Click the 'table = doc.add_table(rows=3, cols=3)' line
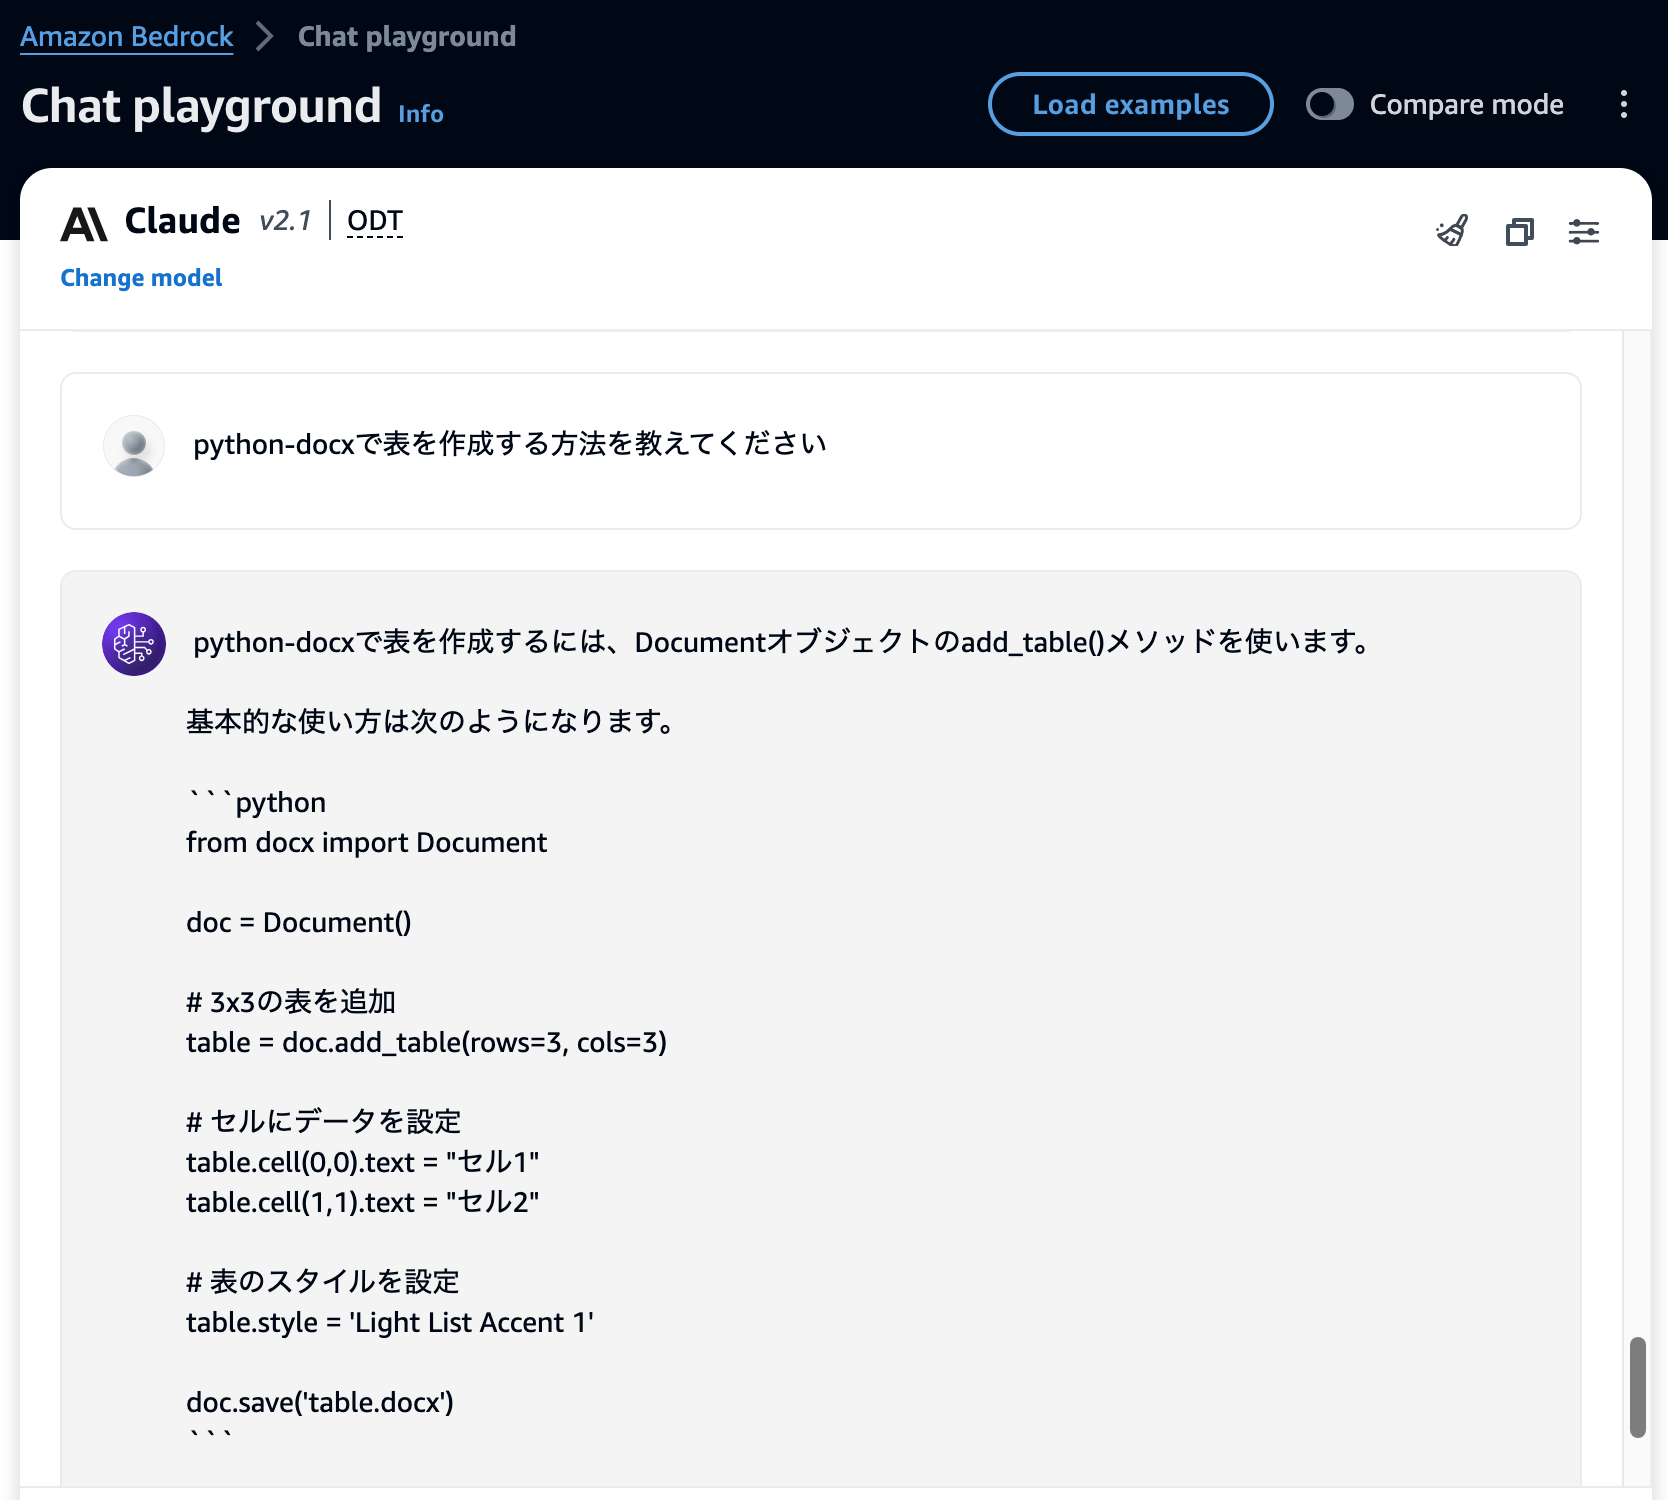Image resolution: width=1668 pixels, height=1500 pixels. pos(426,1042)
